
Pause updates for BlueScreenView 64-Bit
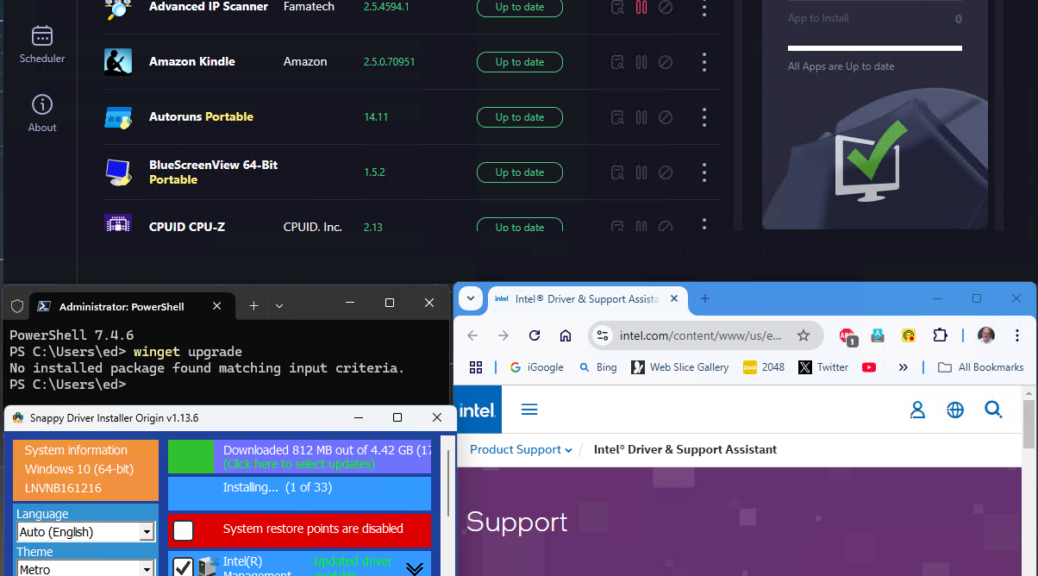pos(641,172)
